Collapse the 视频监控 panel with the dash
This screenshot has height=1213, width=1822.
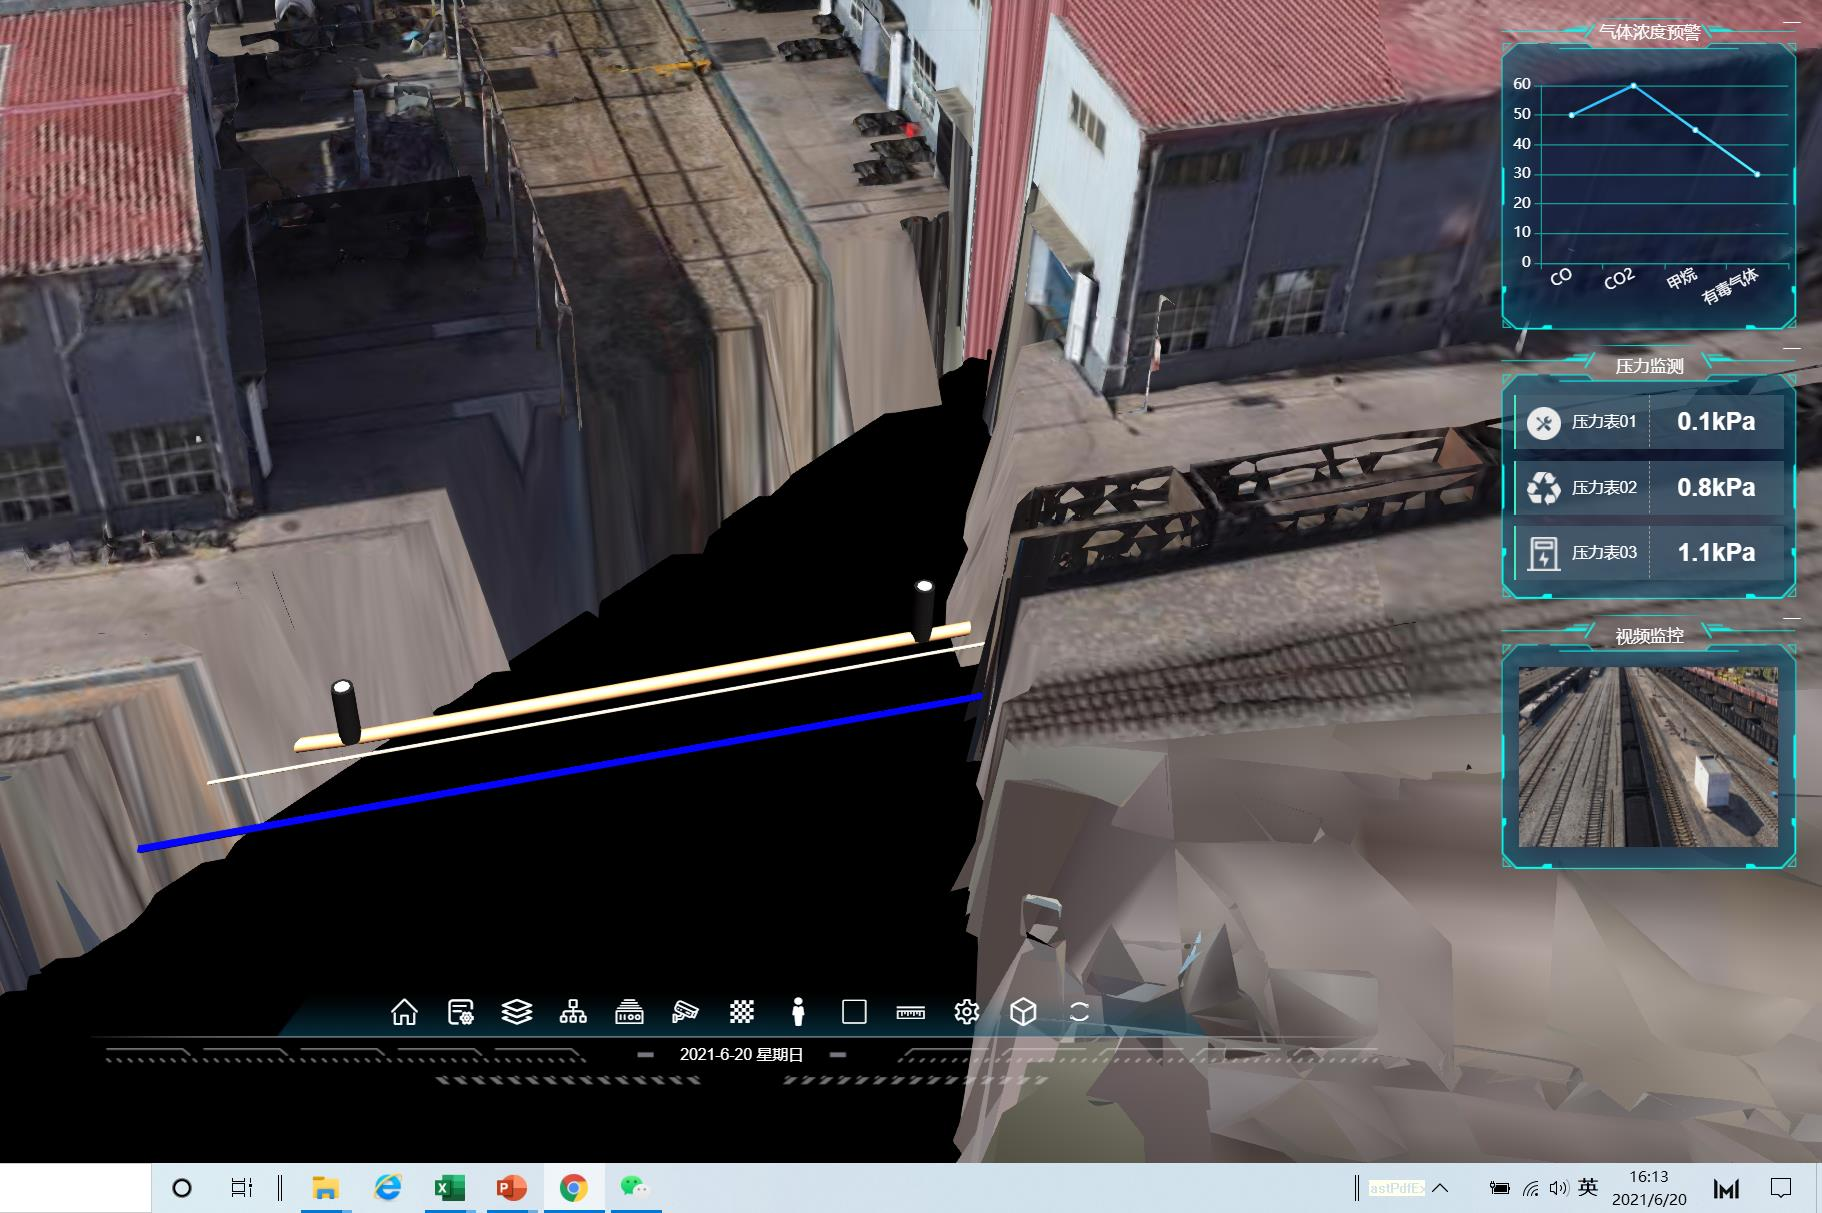(1790, 618)
